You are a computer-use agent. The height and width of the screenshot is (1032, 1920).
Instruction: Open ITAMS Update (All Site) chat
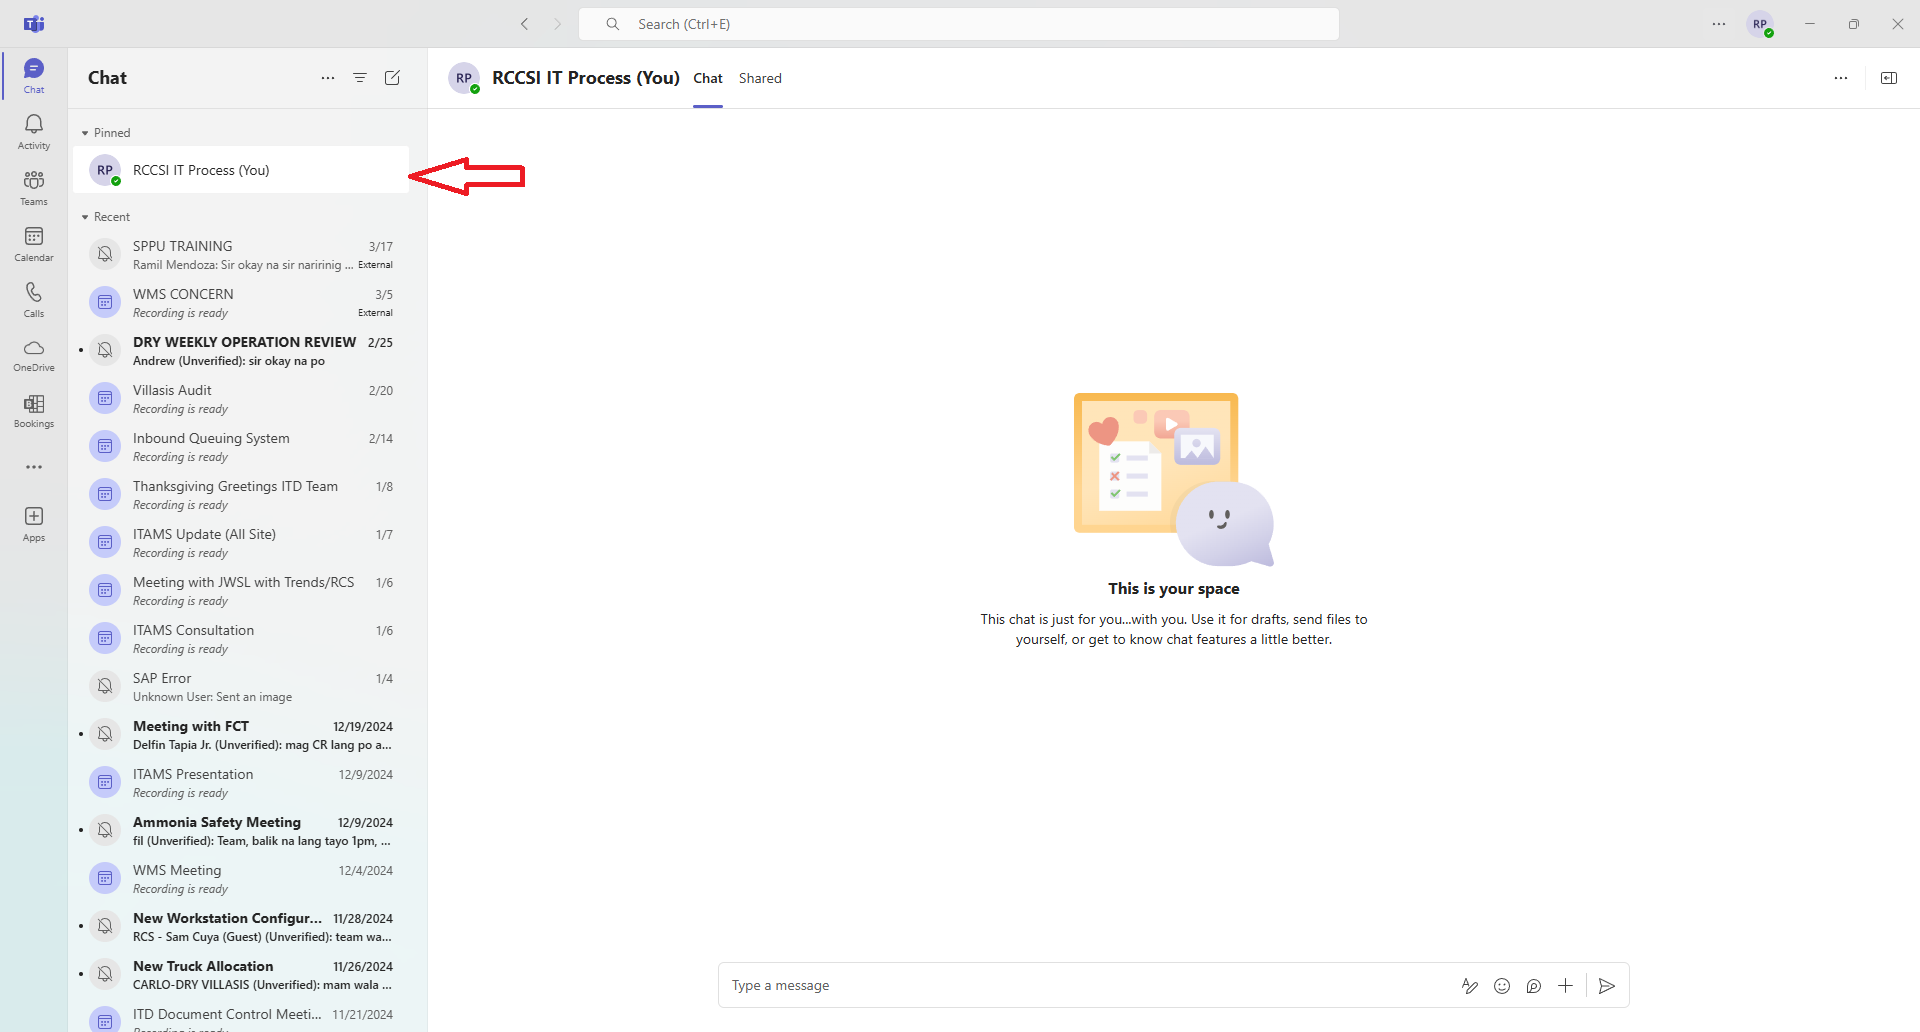(x=241, y=542)
